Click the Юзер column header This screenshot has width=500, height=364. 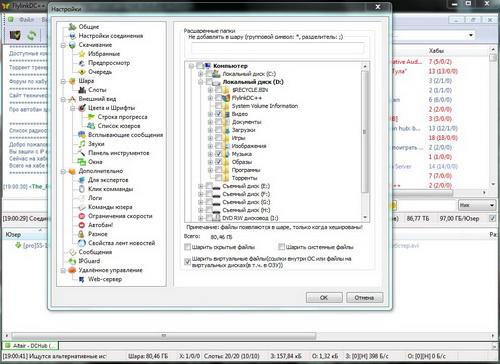point(13,234)
